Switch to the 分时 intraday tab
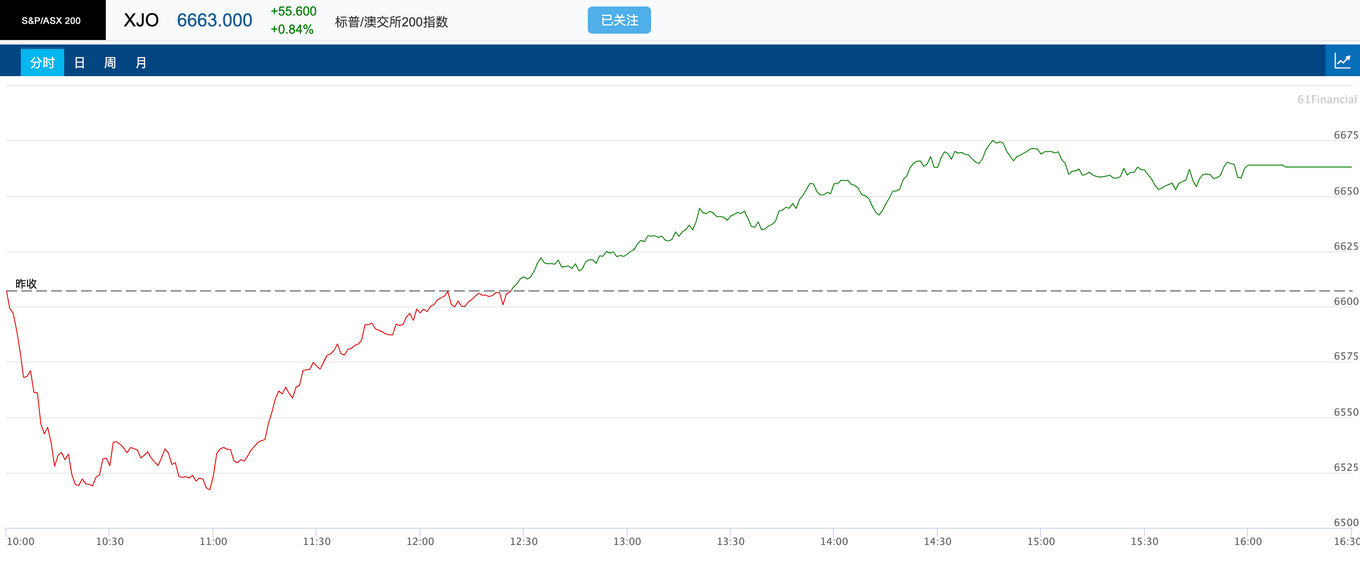Image resolution: width=1360 pixels, height=561 pixels. coord(42,62)
